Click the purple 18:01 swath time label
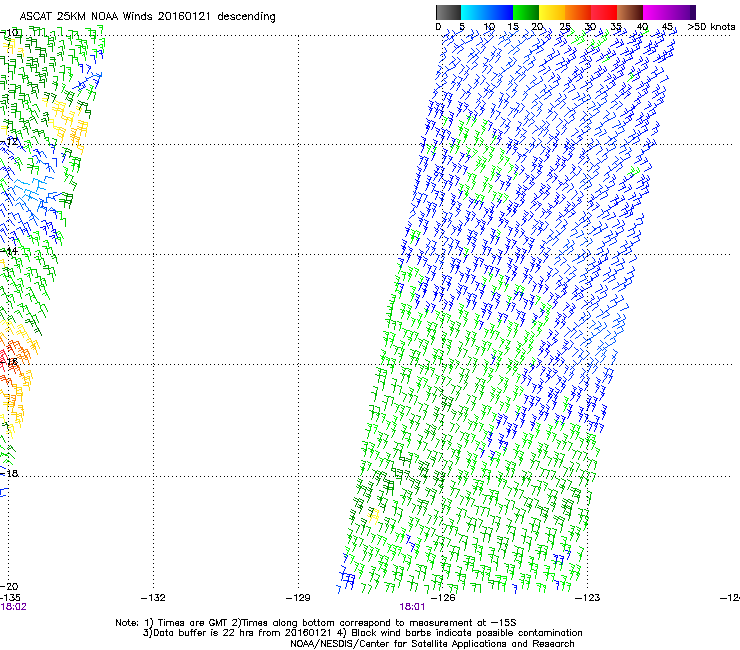 coord(412,607)
